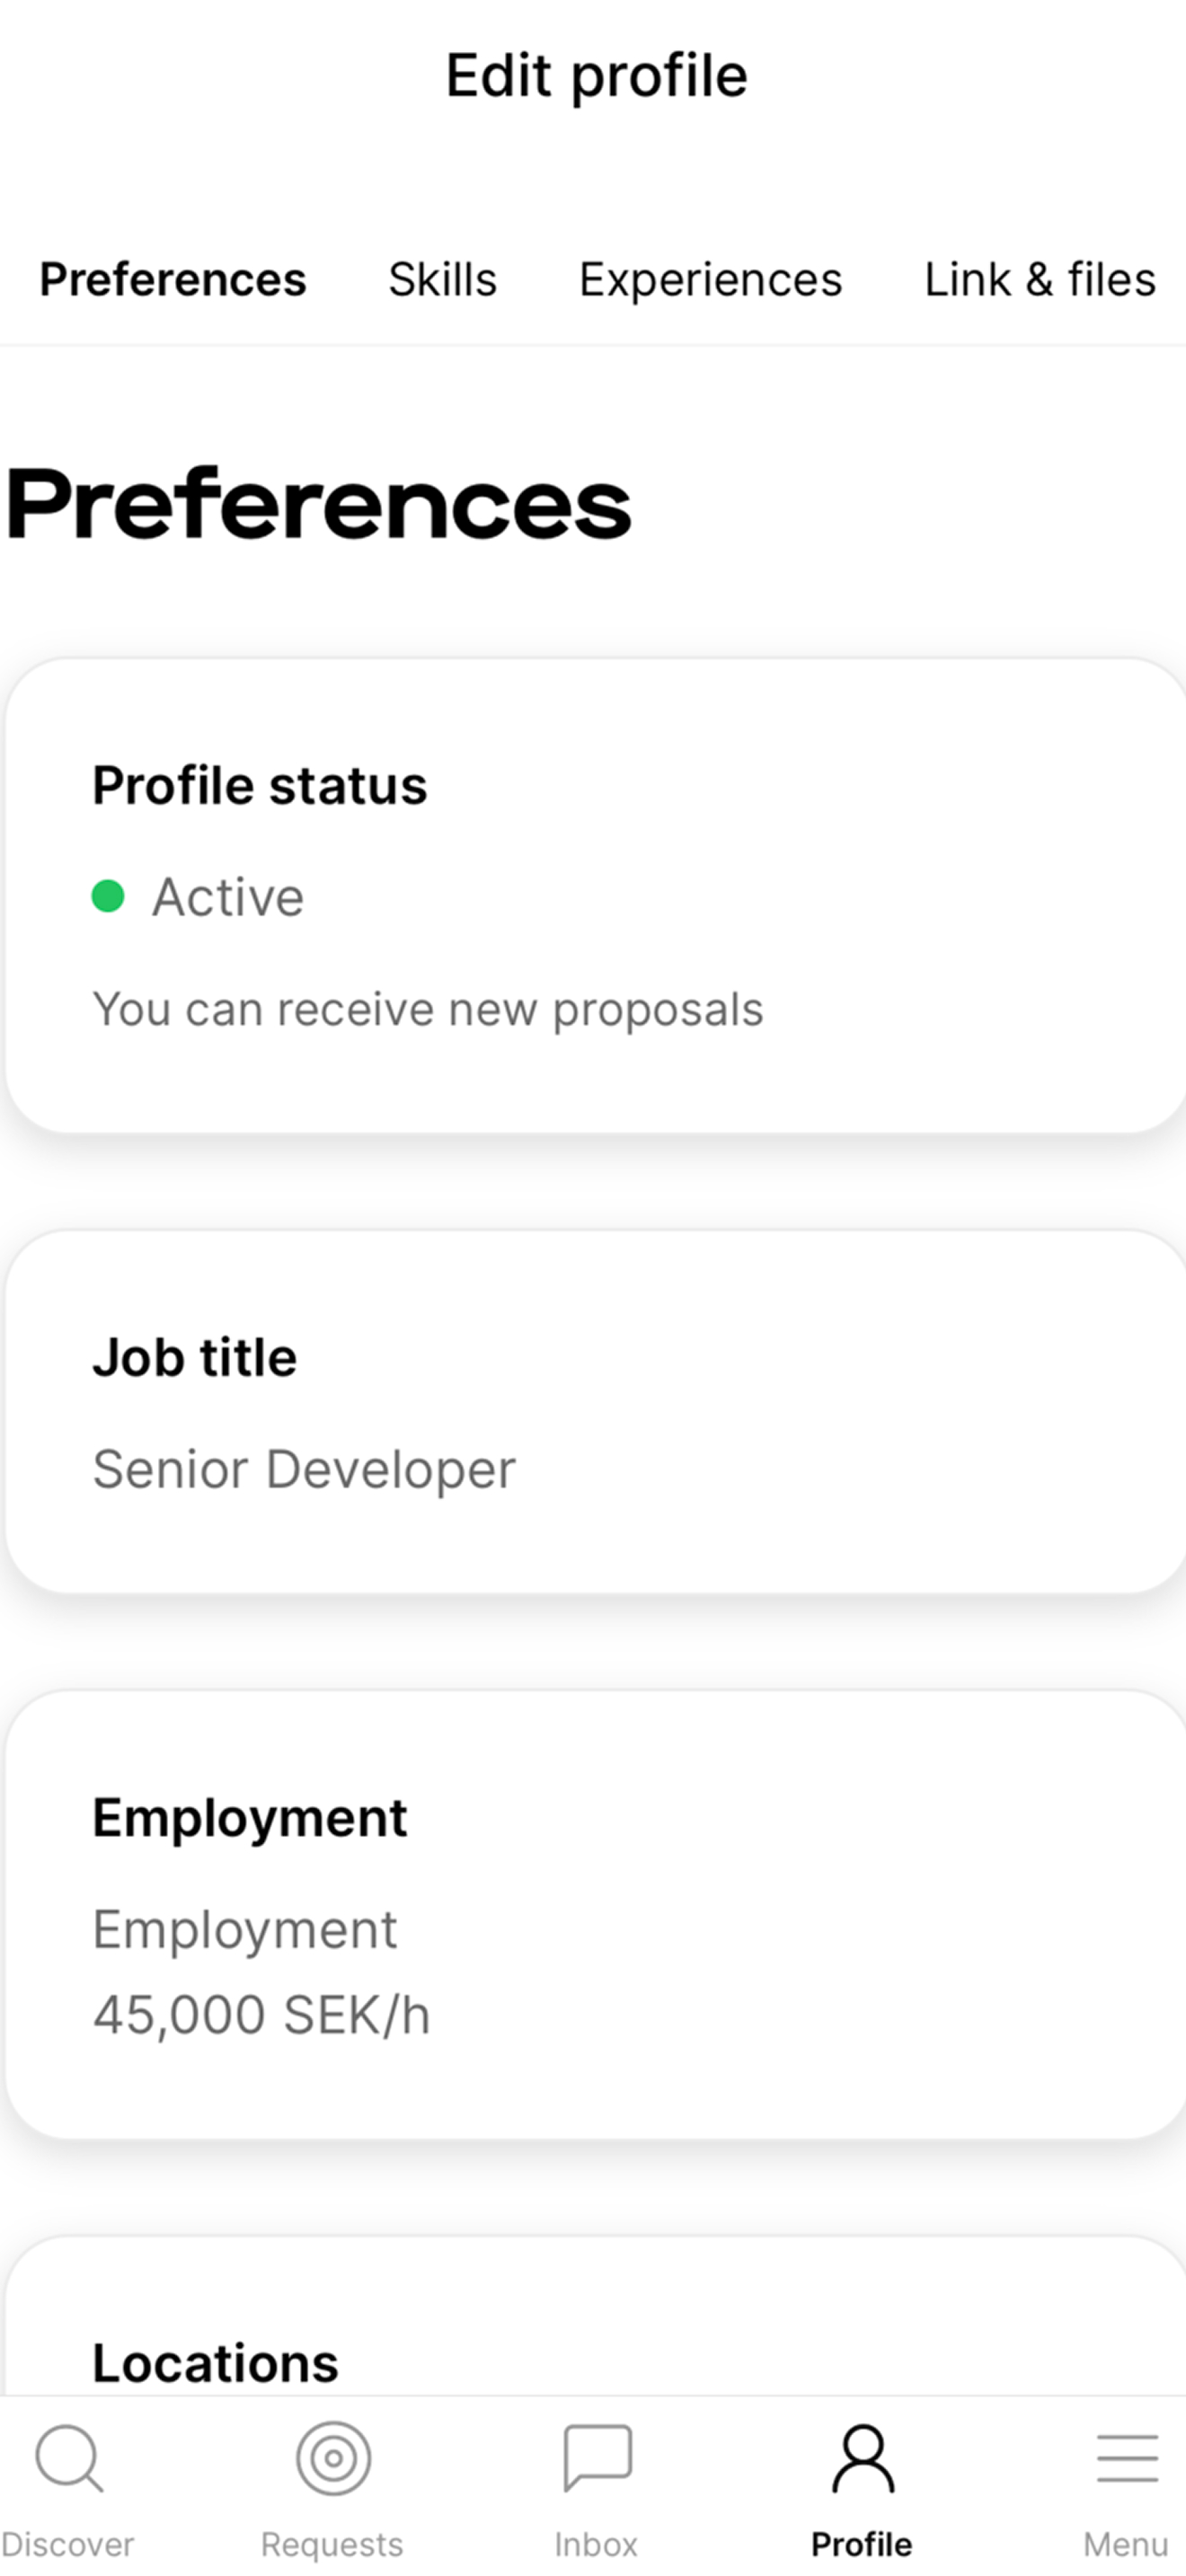Tap the green Active status dot
The width and height of the screenshot is (1186, 2576).
tap(108, 896)
